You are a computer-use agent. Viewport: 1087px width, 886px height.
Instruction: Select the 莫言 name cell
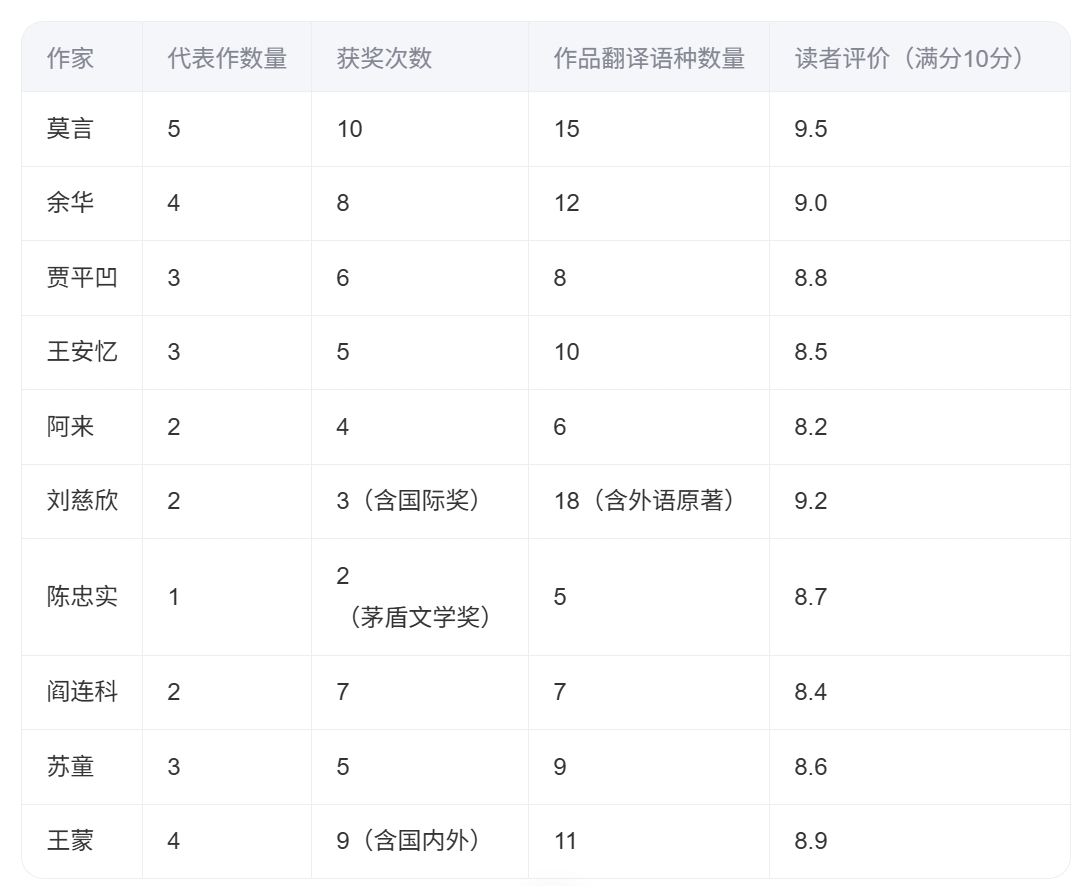(x=70, y=129)
